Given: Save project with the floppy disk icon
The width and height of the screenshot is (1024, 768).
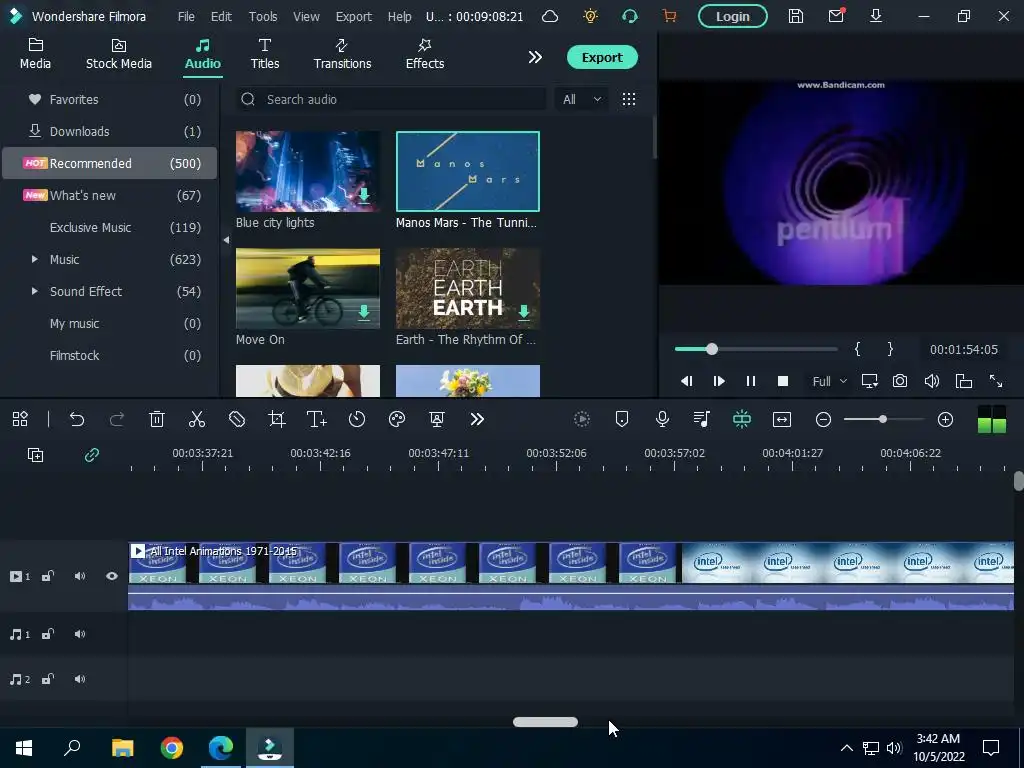Looking at the screenshot, I should [795, 16].
